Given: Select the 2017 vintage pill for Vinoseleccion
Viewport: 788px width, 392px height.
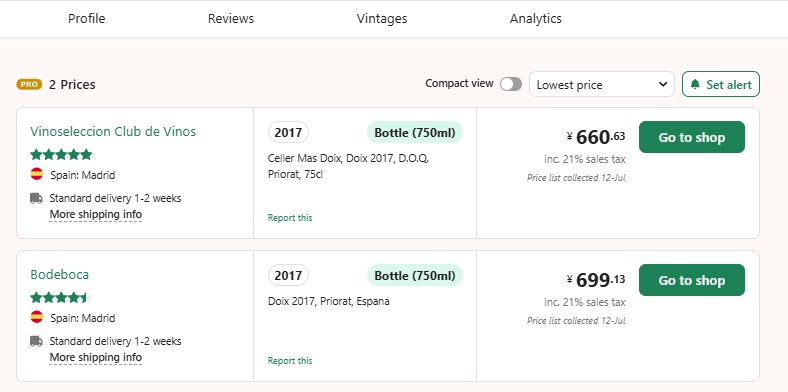Looking at the screenshot, I should [288, 132].
